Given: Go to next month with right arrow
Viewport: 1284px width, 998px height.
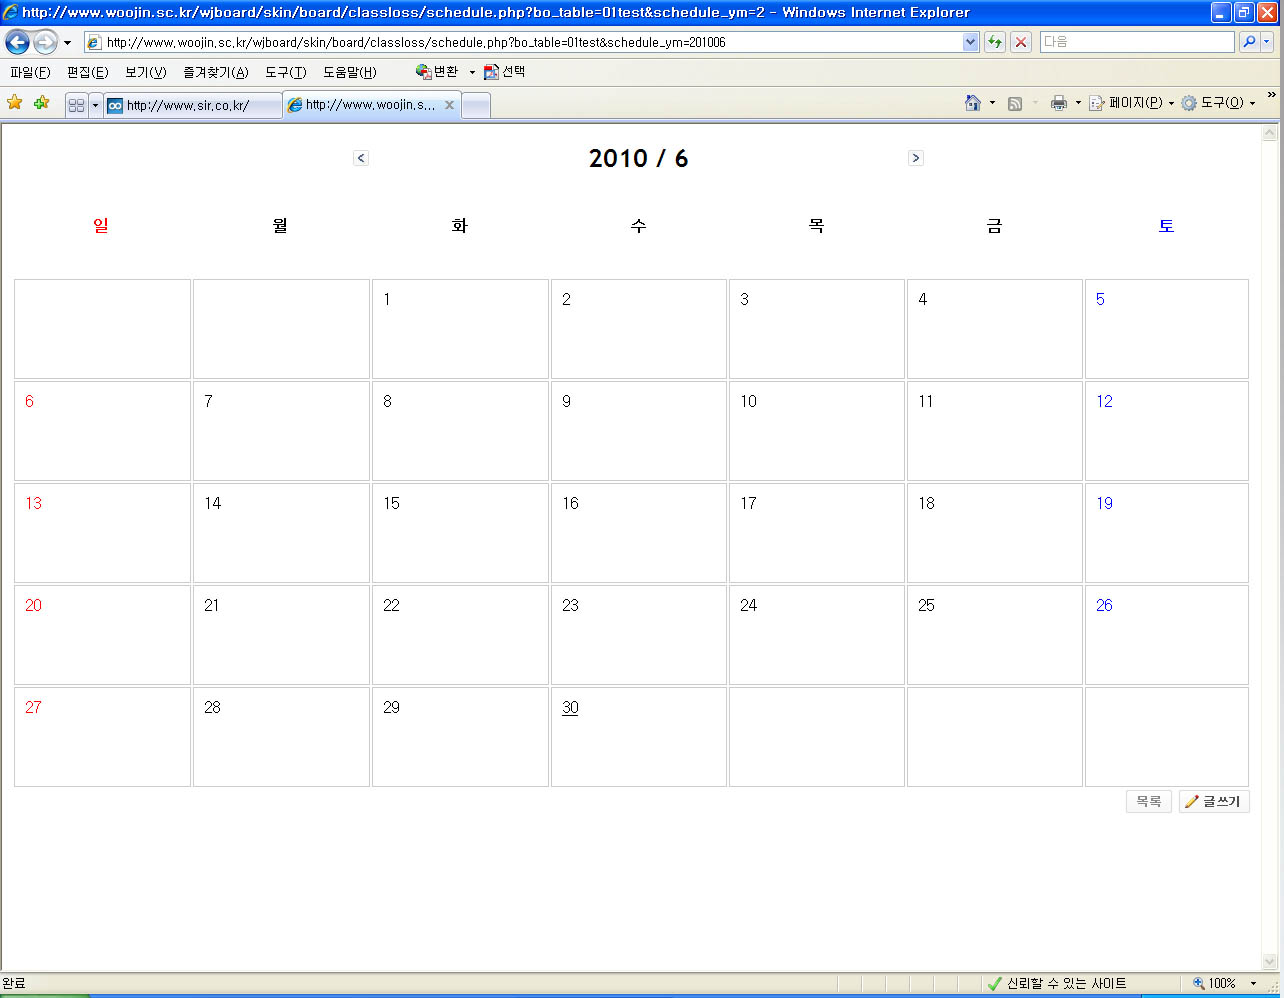Looking at the screenshot, I should point(915,158).
